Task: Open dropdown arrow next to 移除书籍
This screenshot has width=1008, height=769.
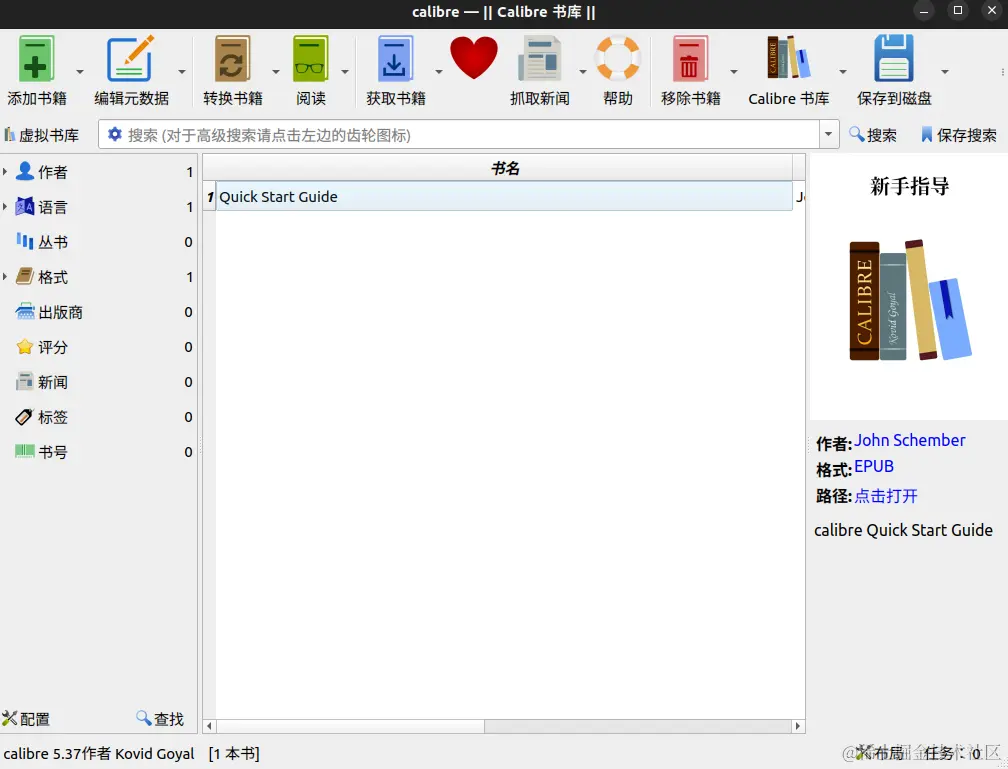Action: [x=734, y=71]
